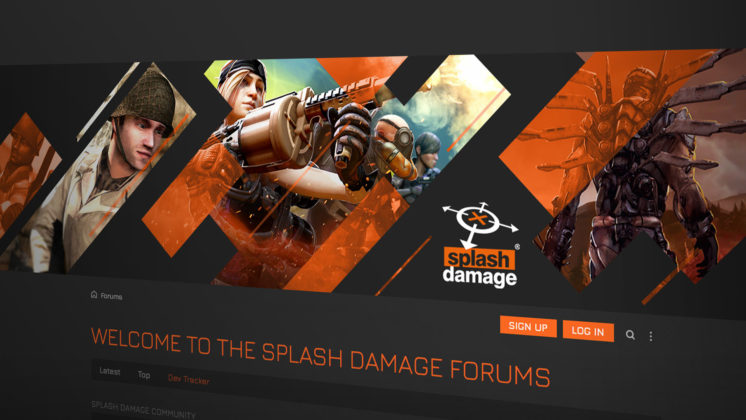Click the SIGN UP button
The height and width of the screenshot is (420, 746).
pyautogui.click(x=528, y=326)
